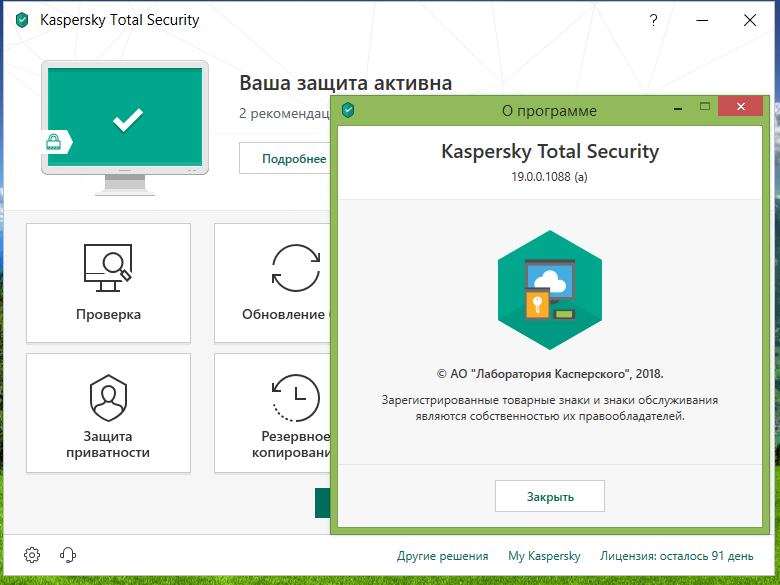Close the О программе dialog with red X
Image resolution: width=780 pixels, height=585 pixels.
pos(740,106)
